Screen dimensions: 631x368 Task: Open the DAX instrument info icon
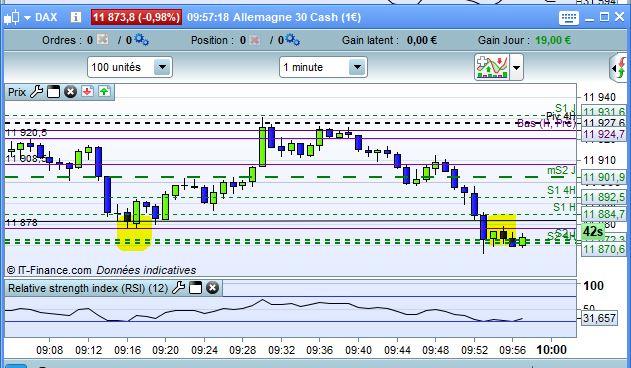pos(76,17)
